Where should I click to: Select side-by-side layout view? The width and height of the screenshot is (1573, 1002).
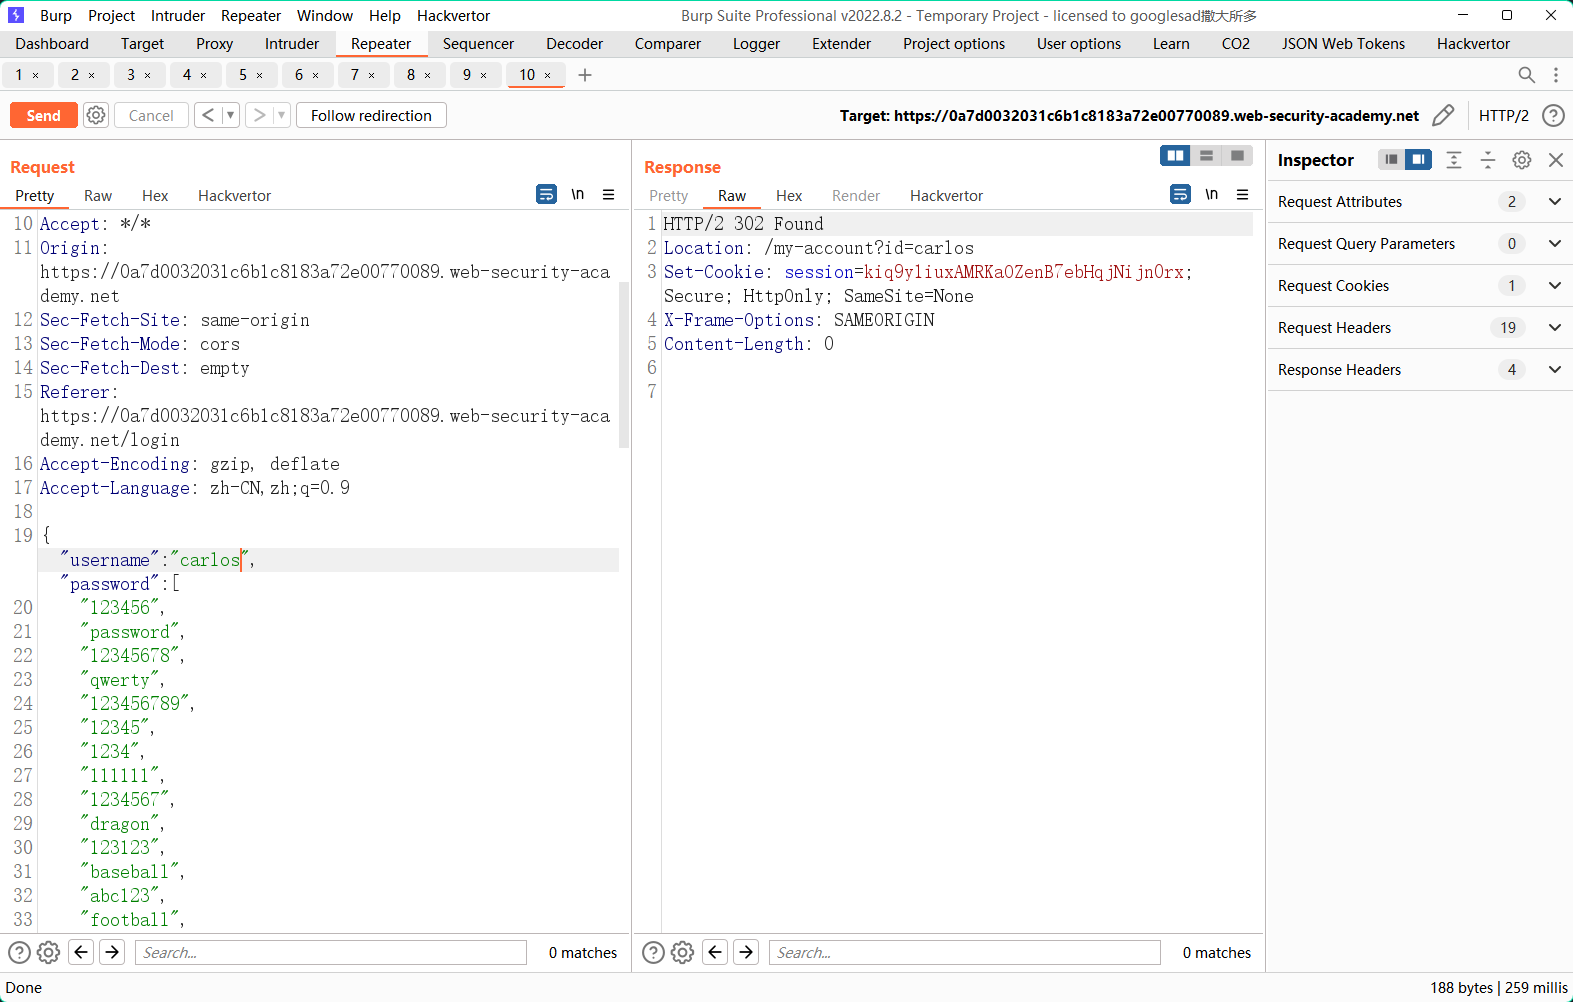(x=1175, y=155)
